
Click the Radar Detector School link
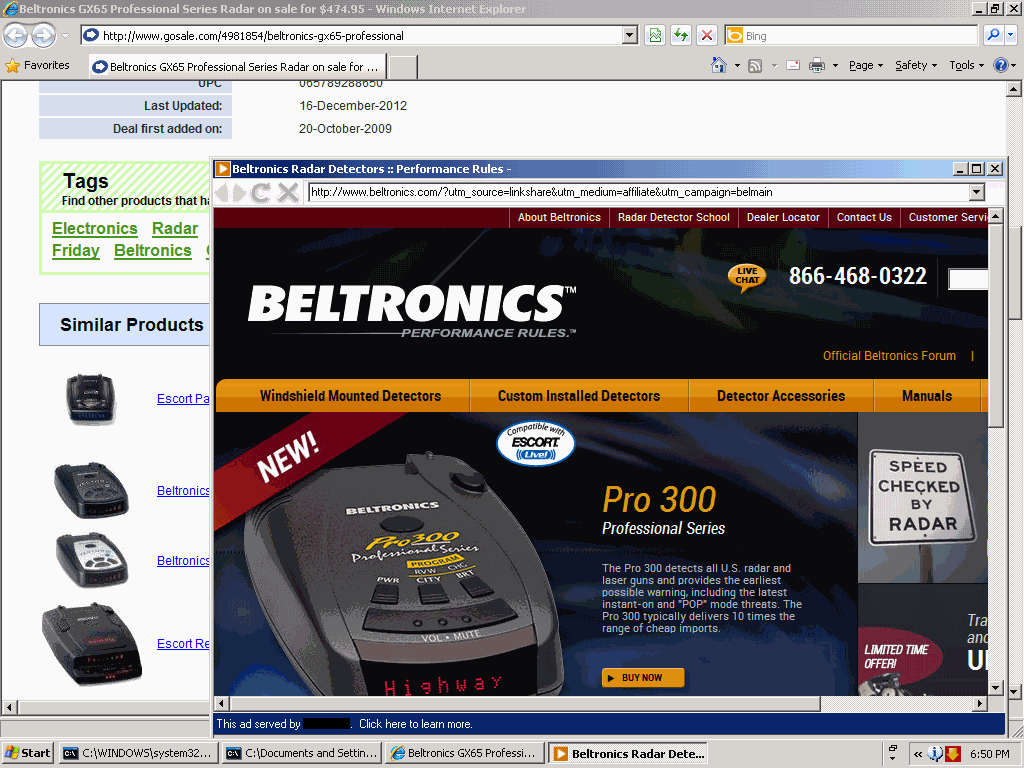(673, 217)
